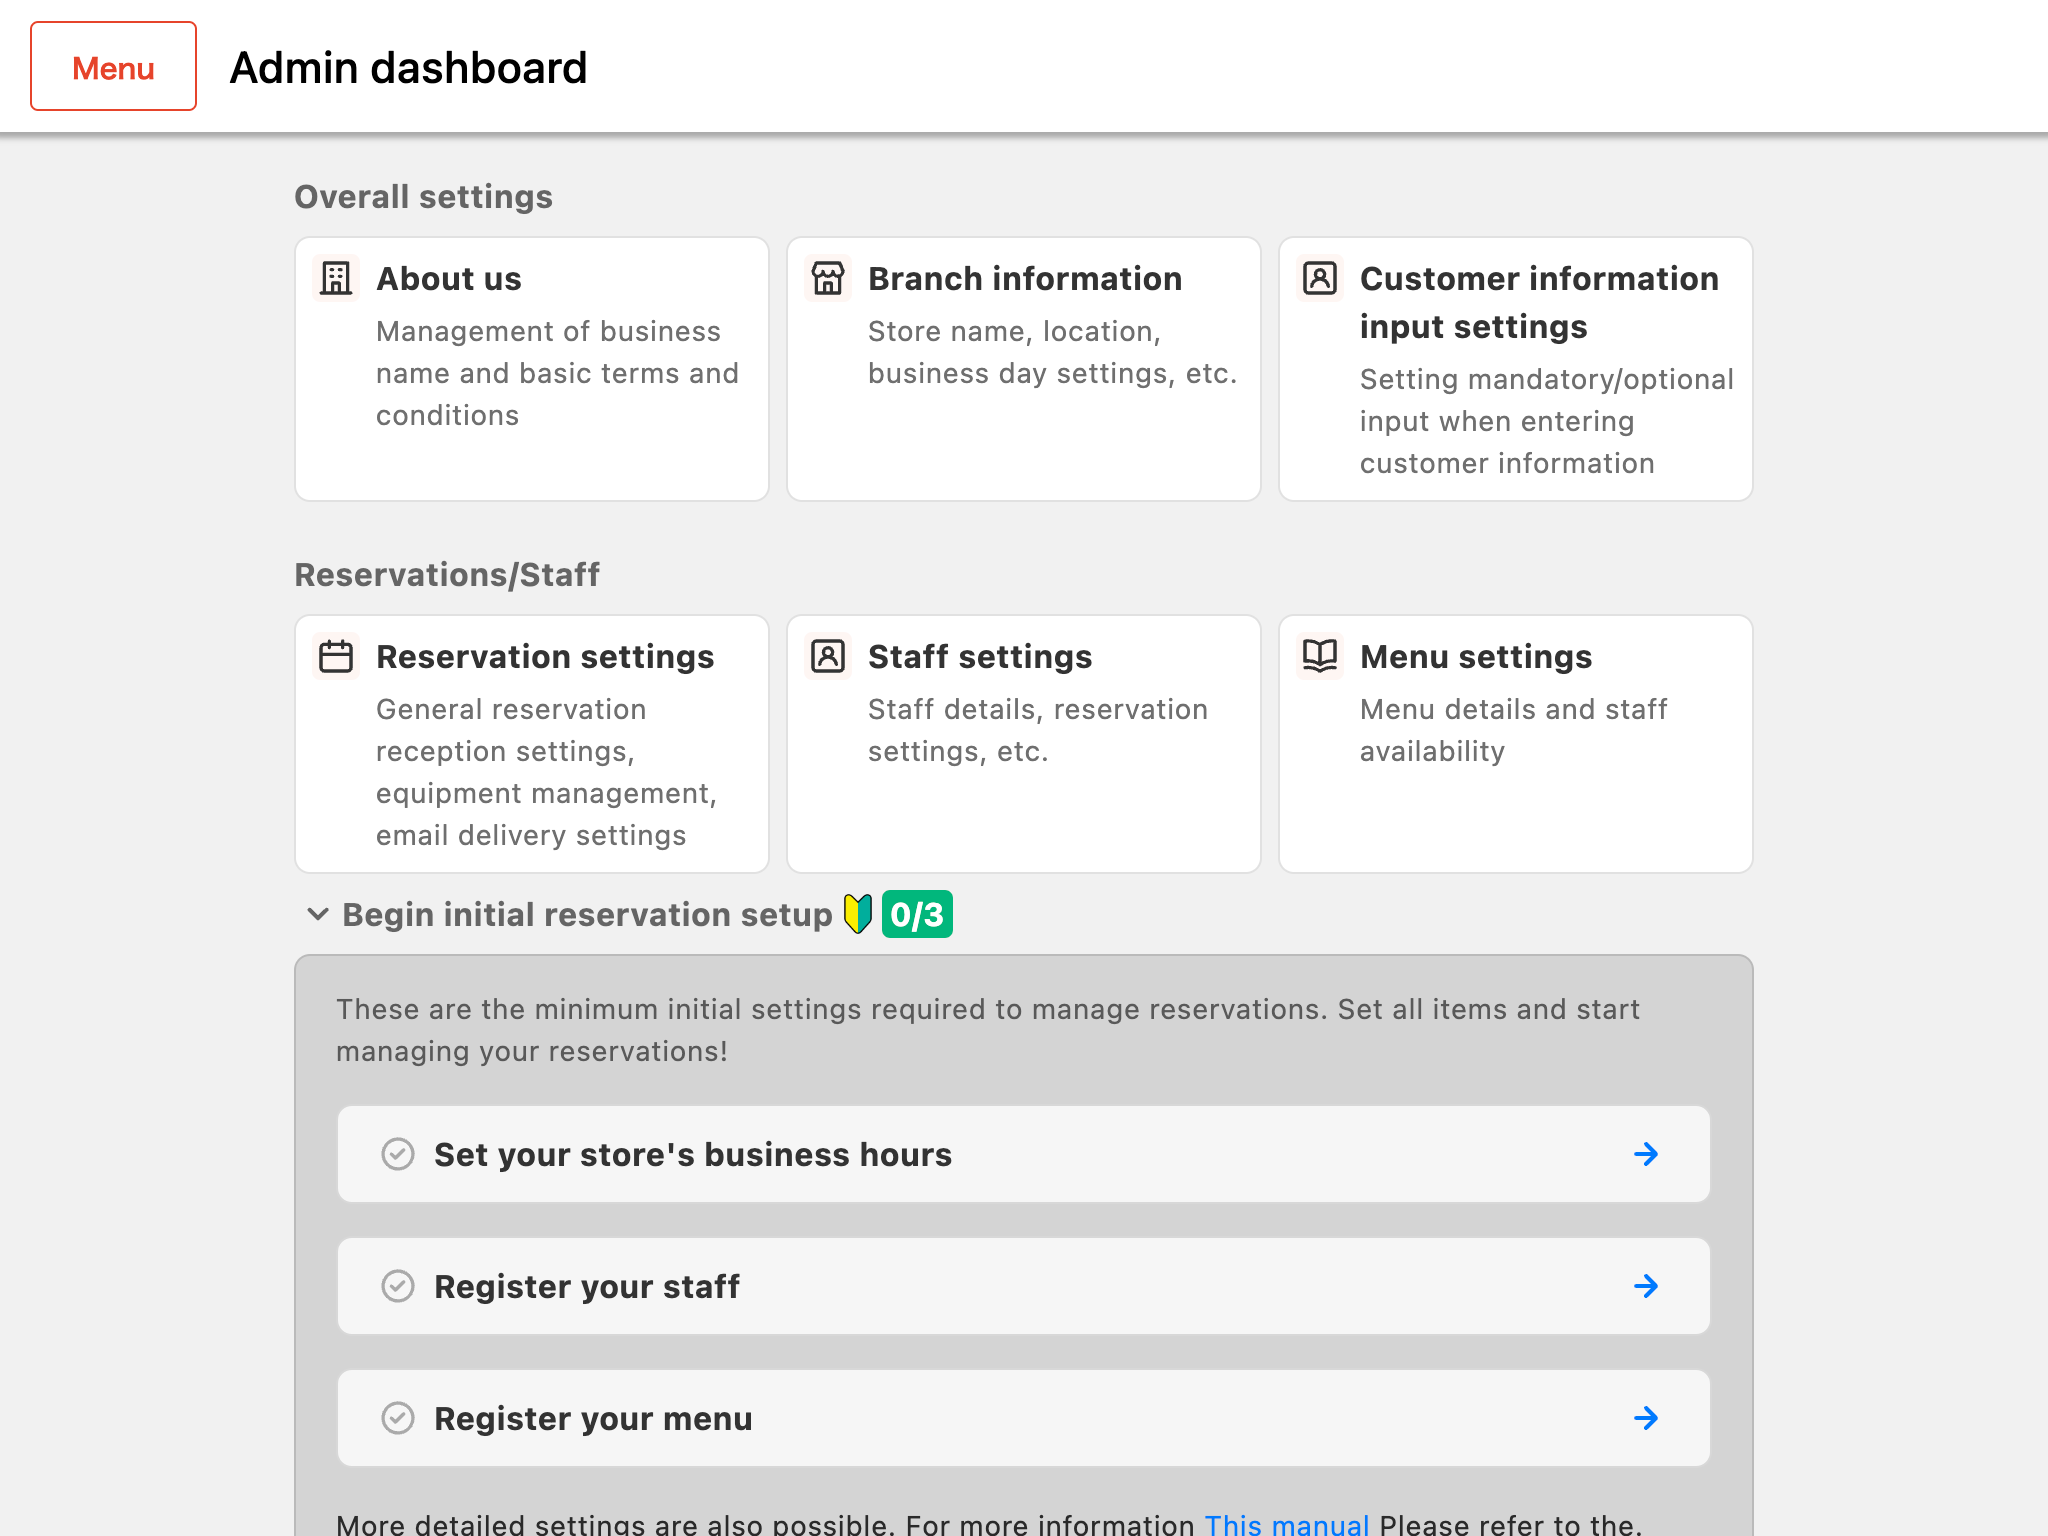This screenshot has width=2048, height=1536.
Task: Open the Menu button in top-left corner
Action: click(x=111, y=66)
